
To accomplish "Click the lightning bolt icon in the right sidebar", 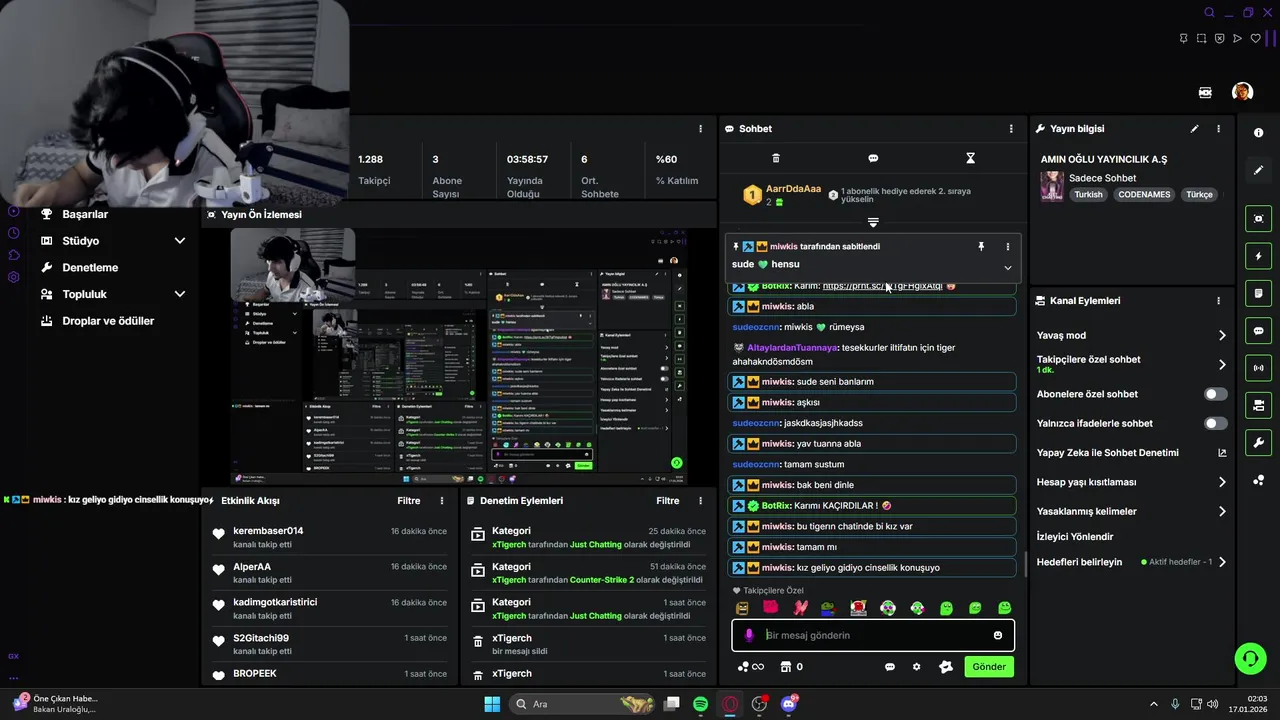I will pyautogui.click(x=1258, y=256).
